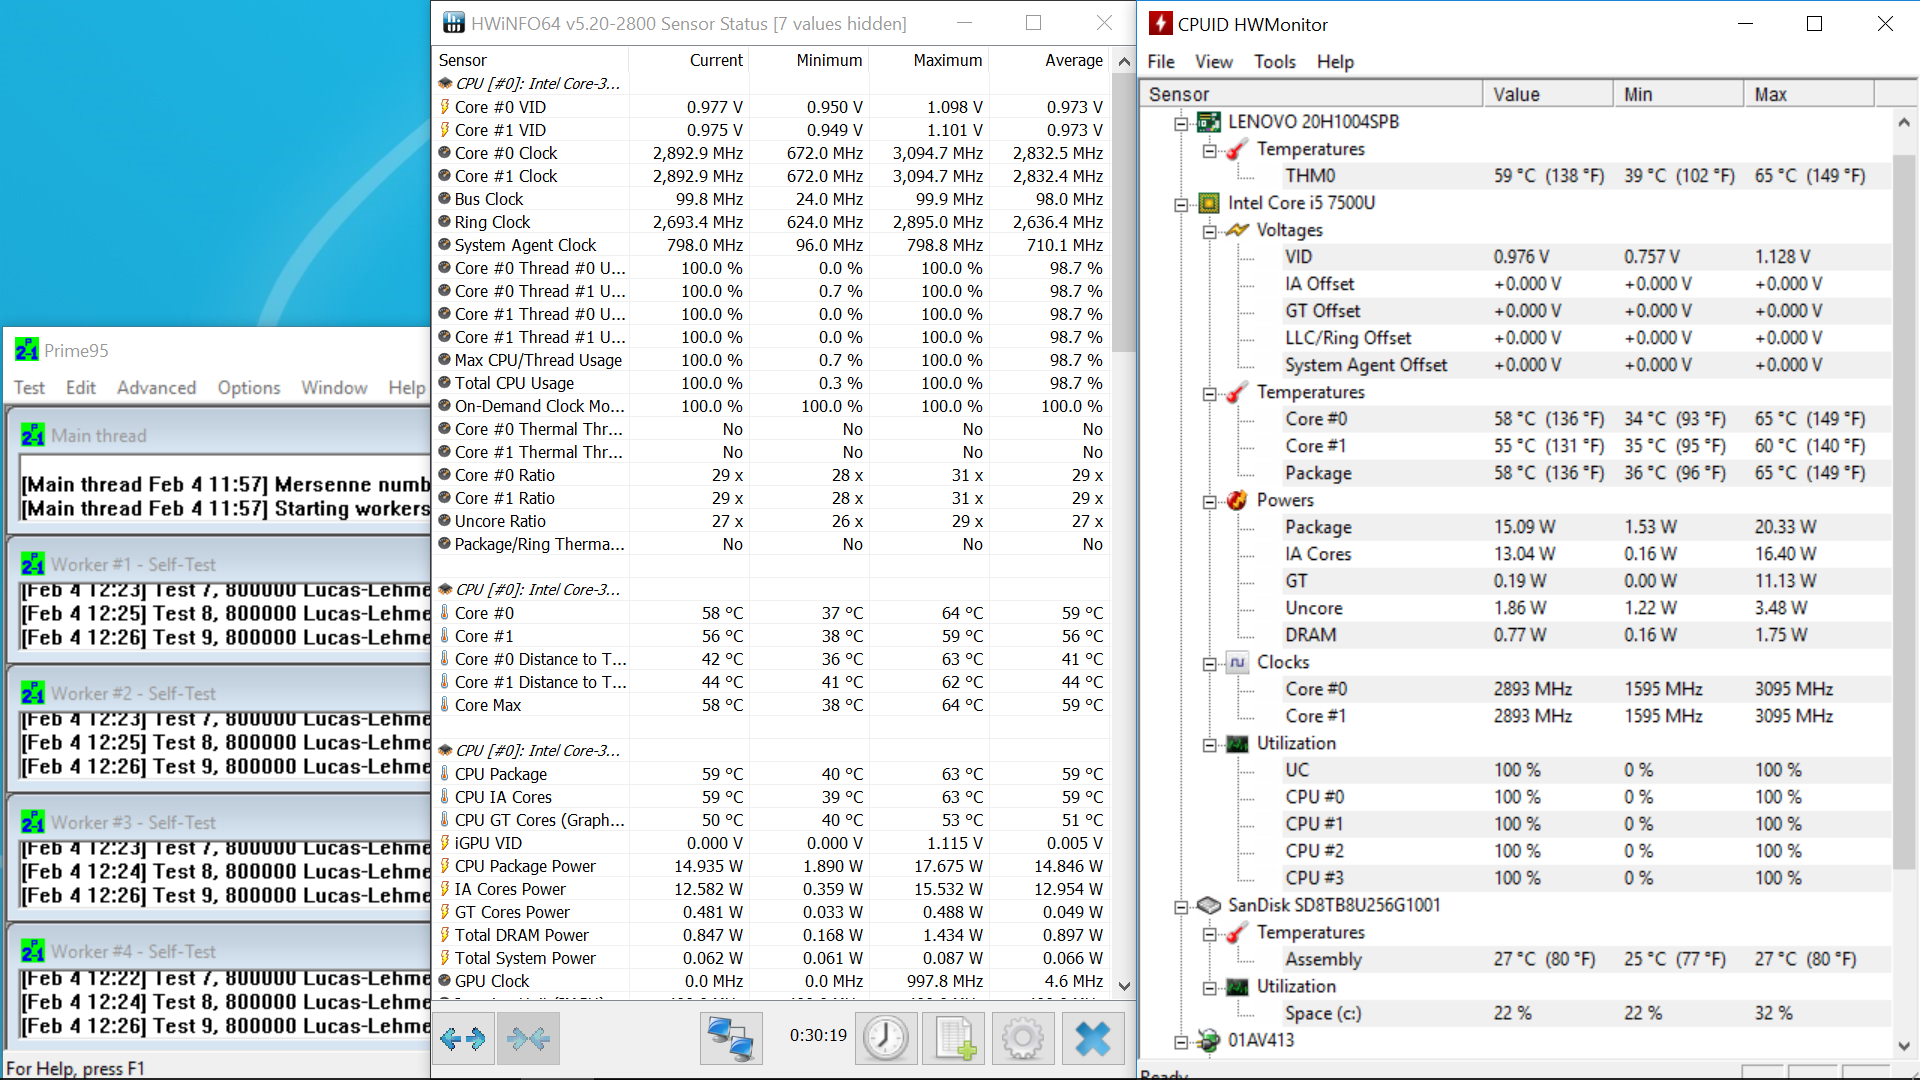Open the Prime95 Window menu
This screenshot has width=1920, height=1080.
[334, 388]
